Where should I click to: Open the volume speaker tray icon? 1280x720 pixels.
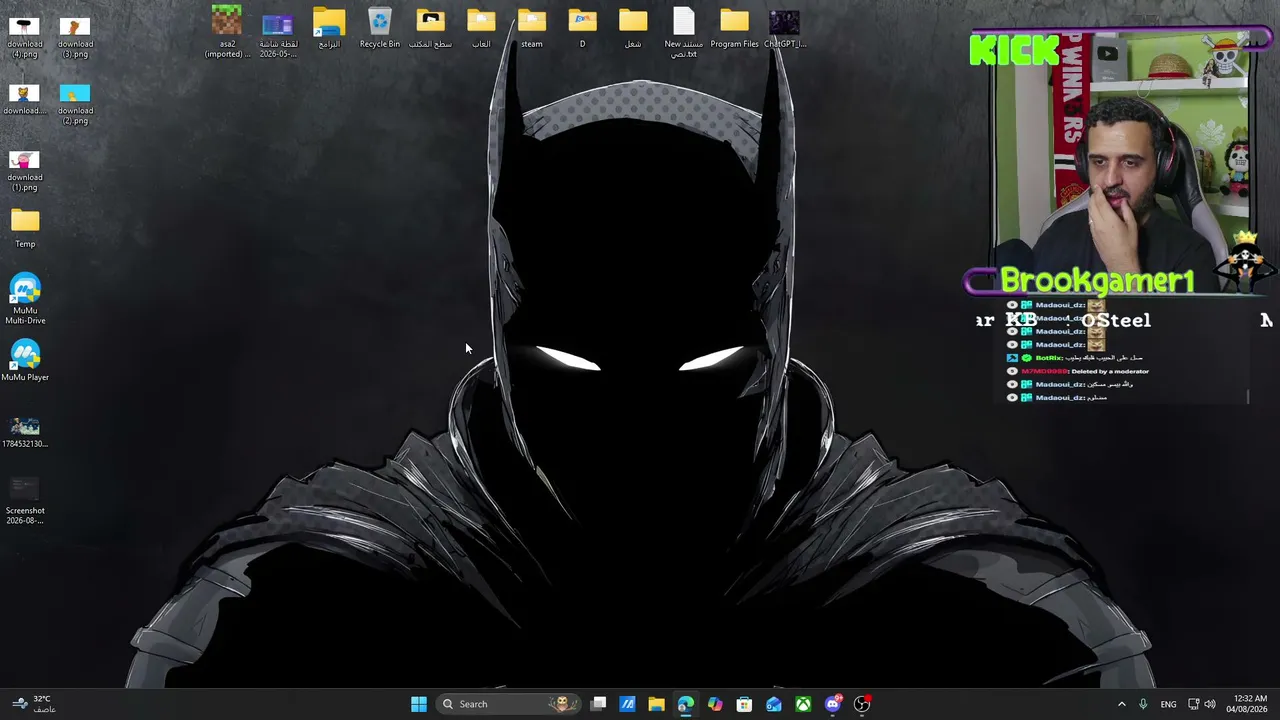tap(1210, 704)
